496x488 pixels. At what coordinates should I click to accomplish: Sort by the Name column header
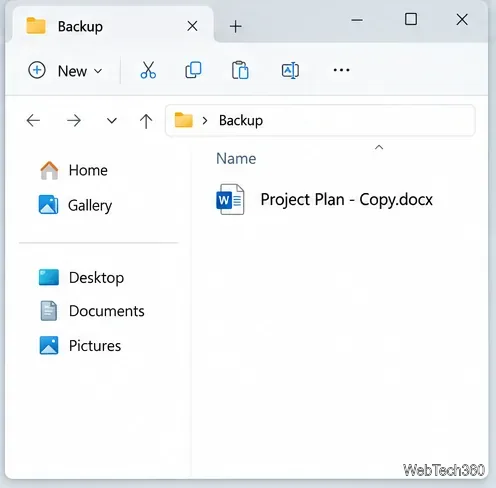(x=236, y=159)
